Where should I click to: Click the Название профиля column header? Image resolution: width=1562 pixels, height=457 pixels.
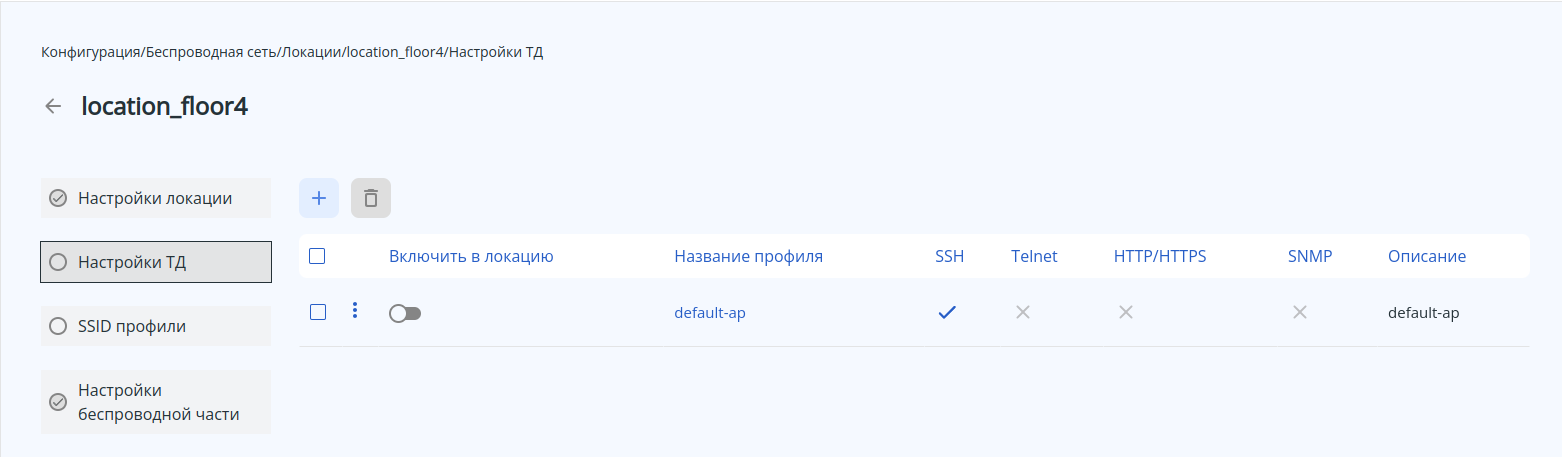point(748,256)
